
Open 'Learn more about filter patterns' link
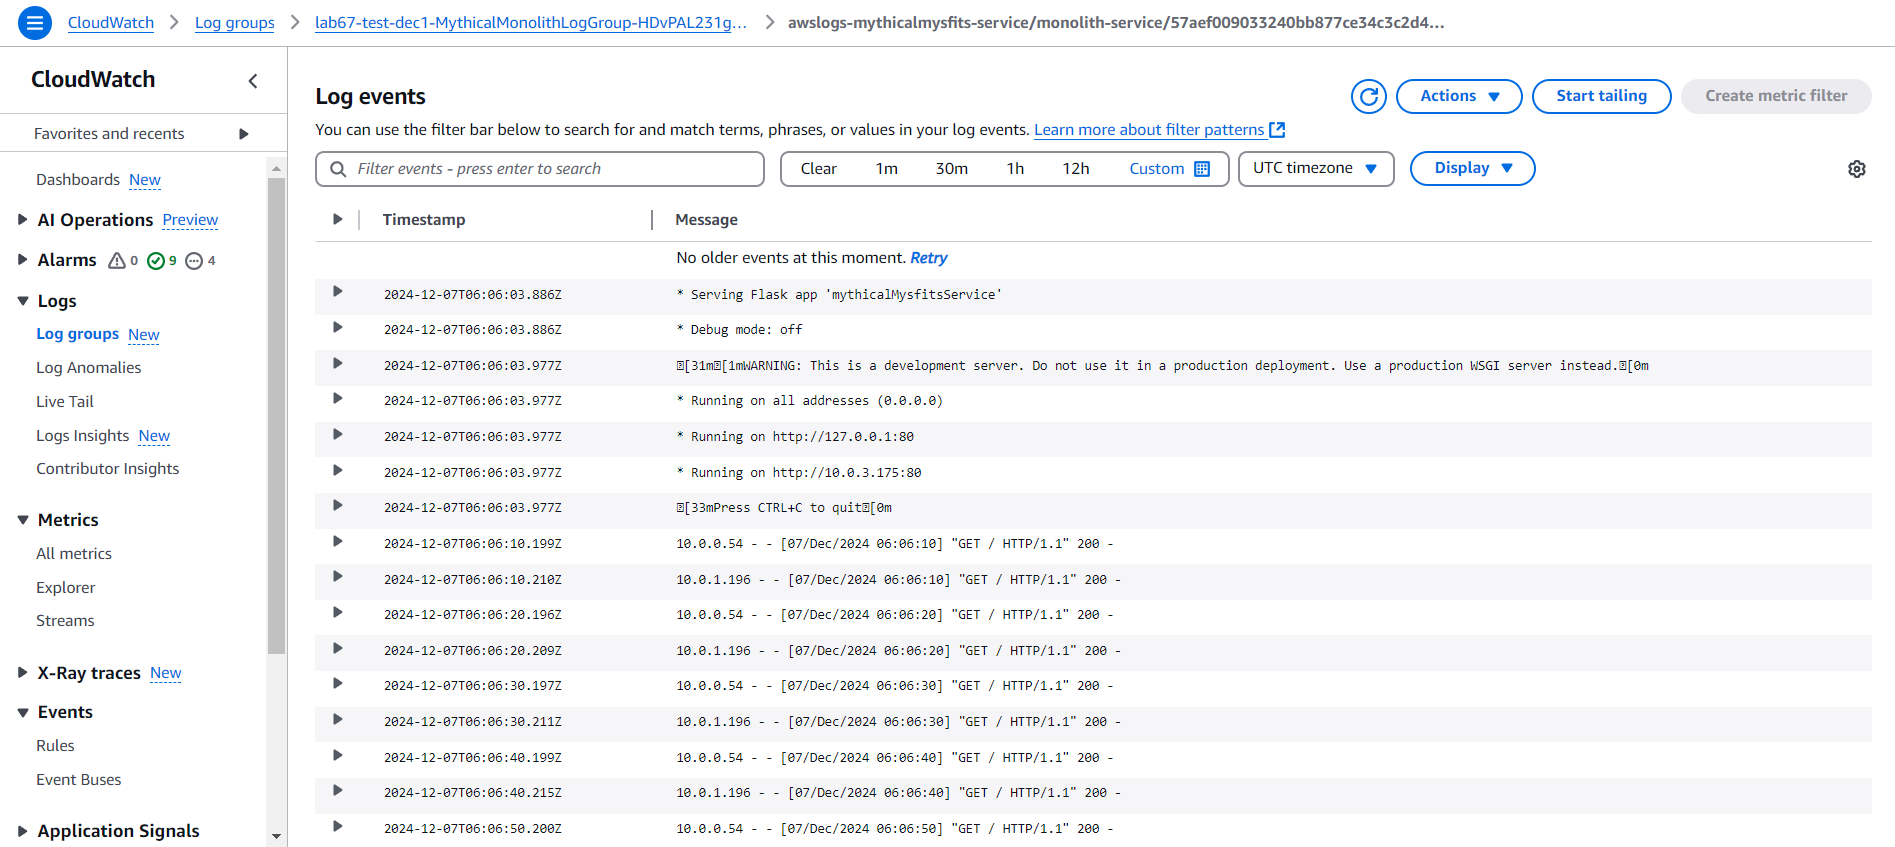pos(1149,130)
